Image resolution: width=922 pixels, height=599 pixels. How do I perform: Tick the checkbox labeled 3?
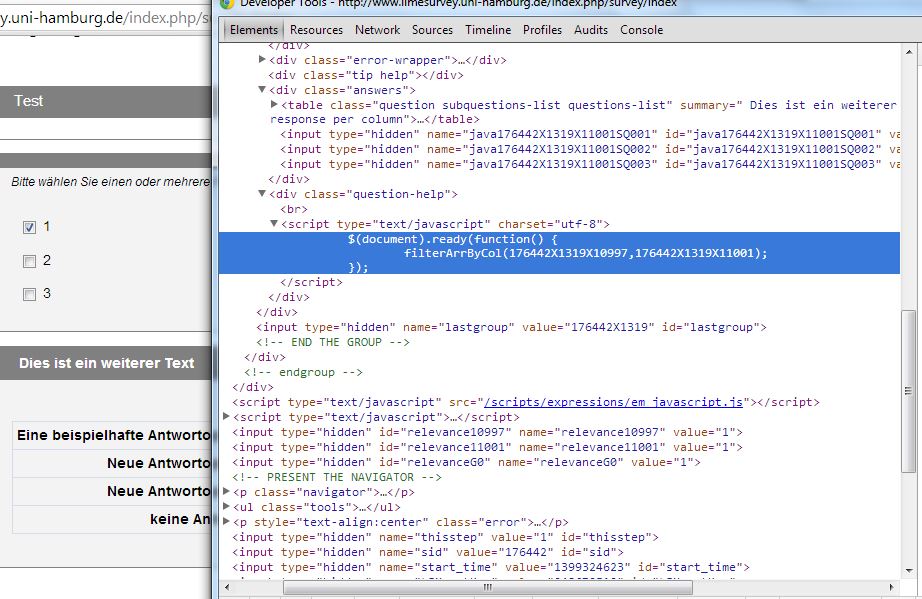pos(29,294)
